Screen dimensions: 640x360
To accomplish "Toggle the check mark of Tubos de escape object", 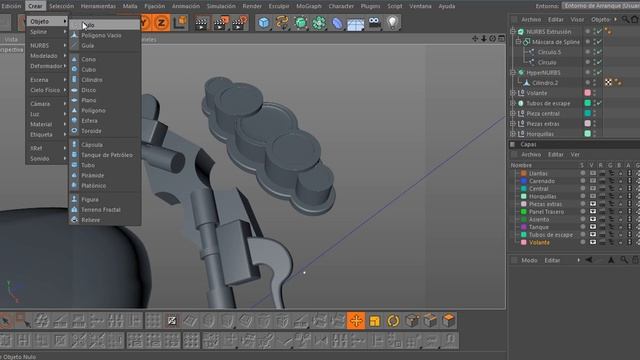I will tap(599, 103).
